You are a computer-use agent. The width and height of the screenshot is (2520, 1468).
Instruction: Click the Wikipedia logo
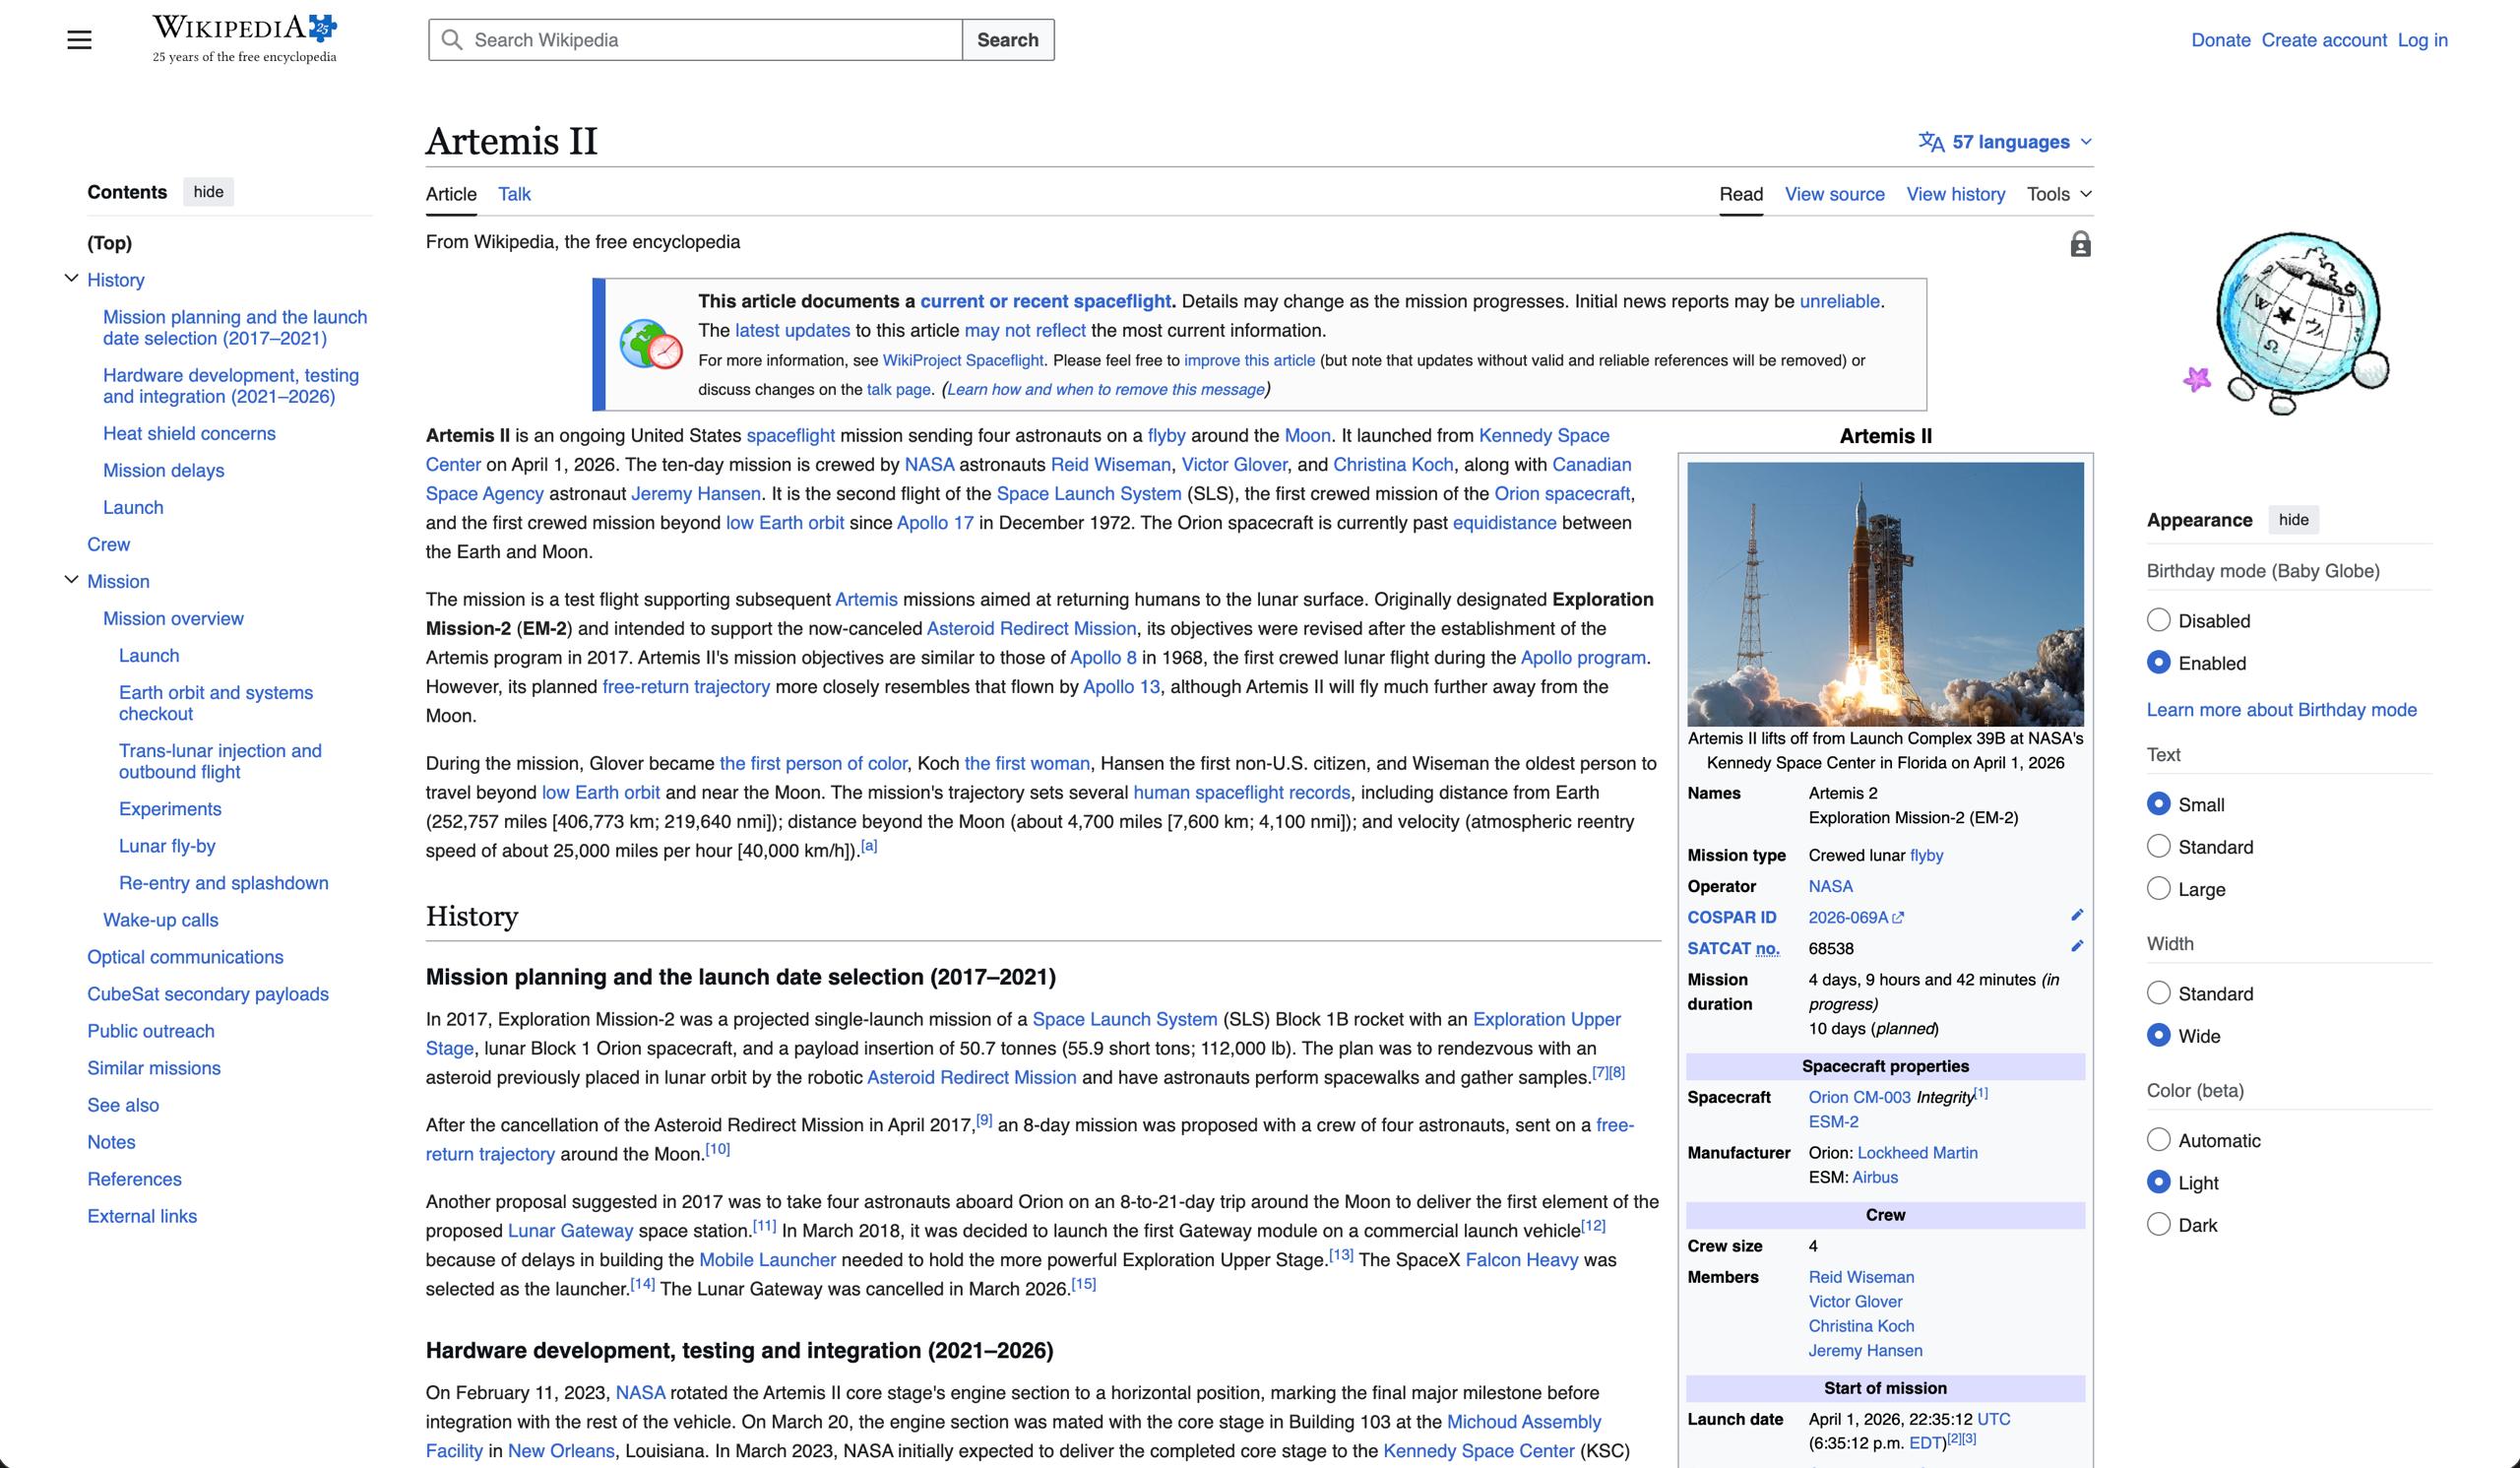click(244, 39)
